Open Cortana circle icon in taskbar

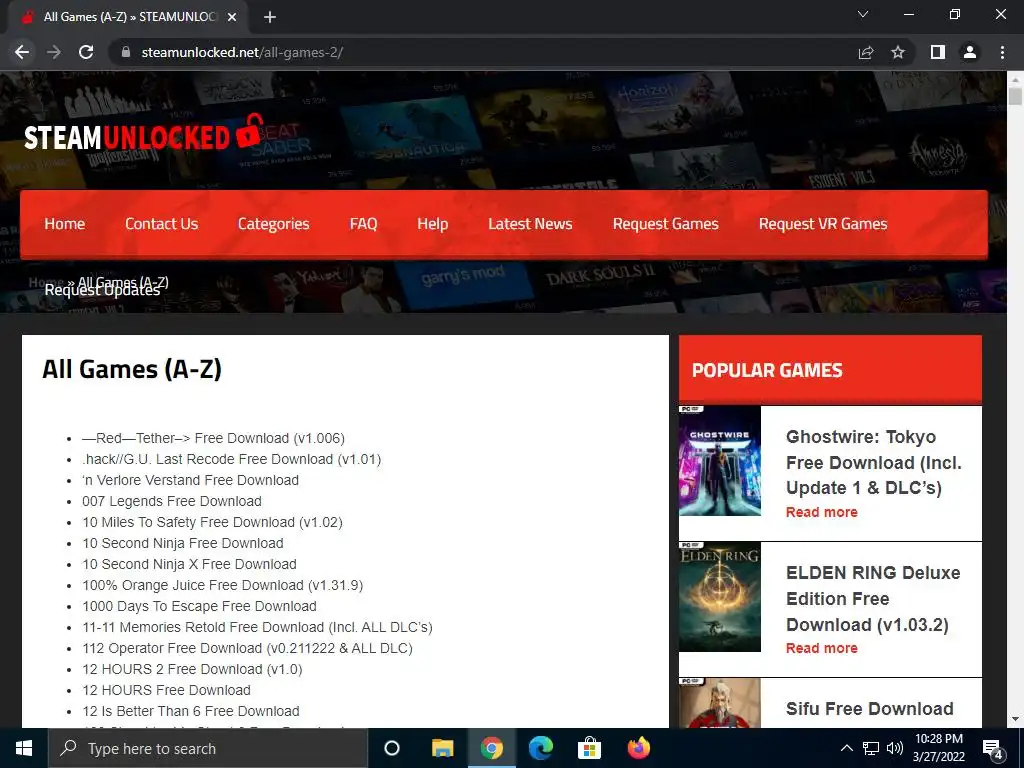point(392,748)
